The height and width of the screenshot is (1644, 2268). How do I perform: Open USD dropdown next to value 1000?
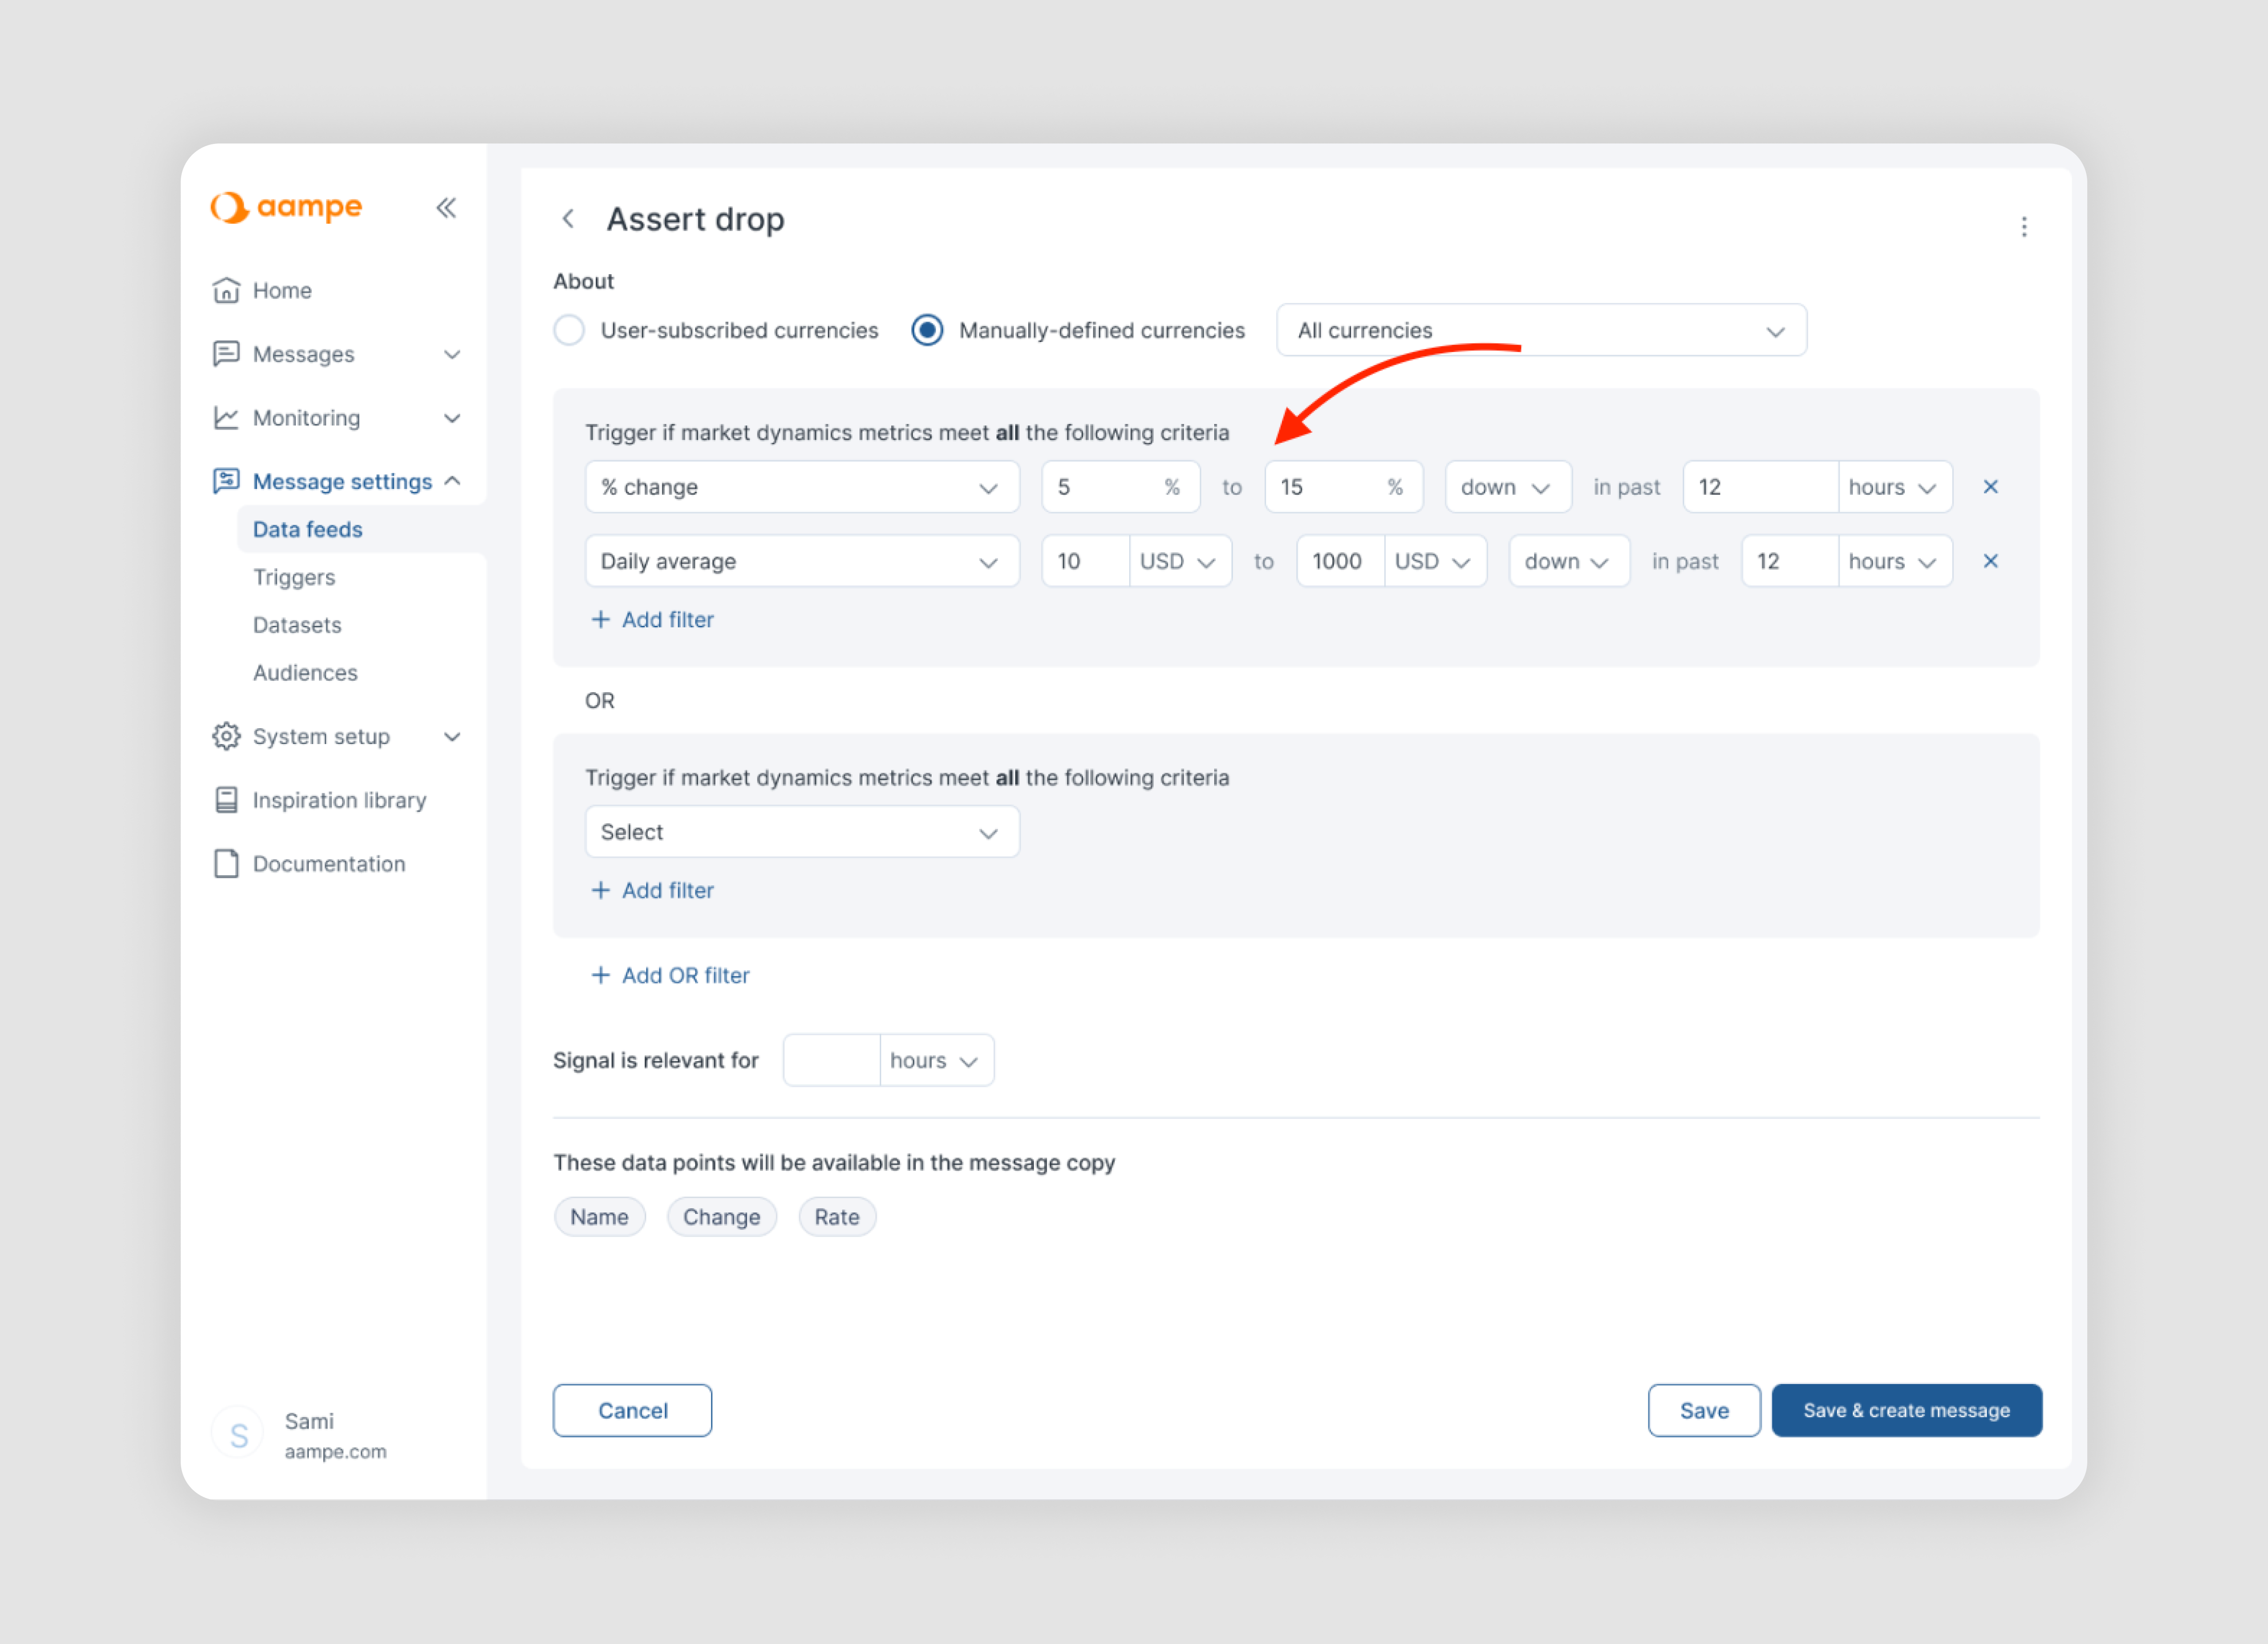click(x=1435, y=561)
